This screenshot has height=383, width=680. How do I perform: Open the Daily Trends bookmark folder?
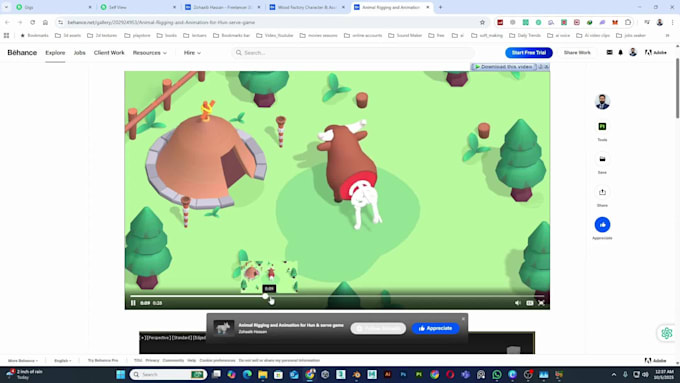click(x=525, y=36)
